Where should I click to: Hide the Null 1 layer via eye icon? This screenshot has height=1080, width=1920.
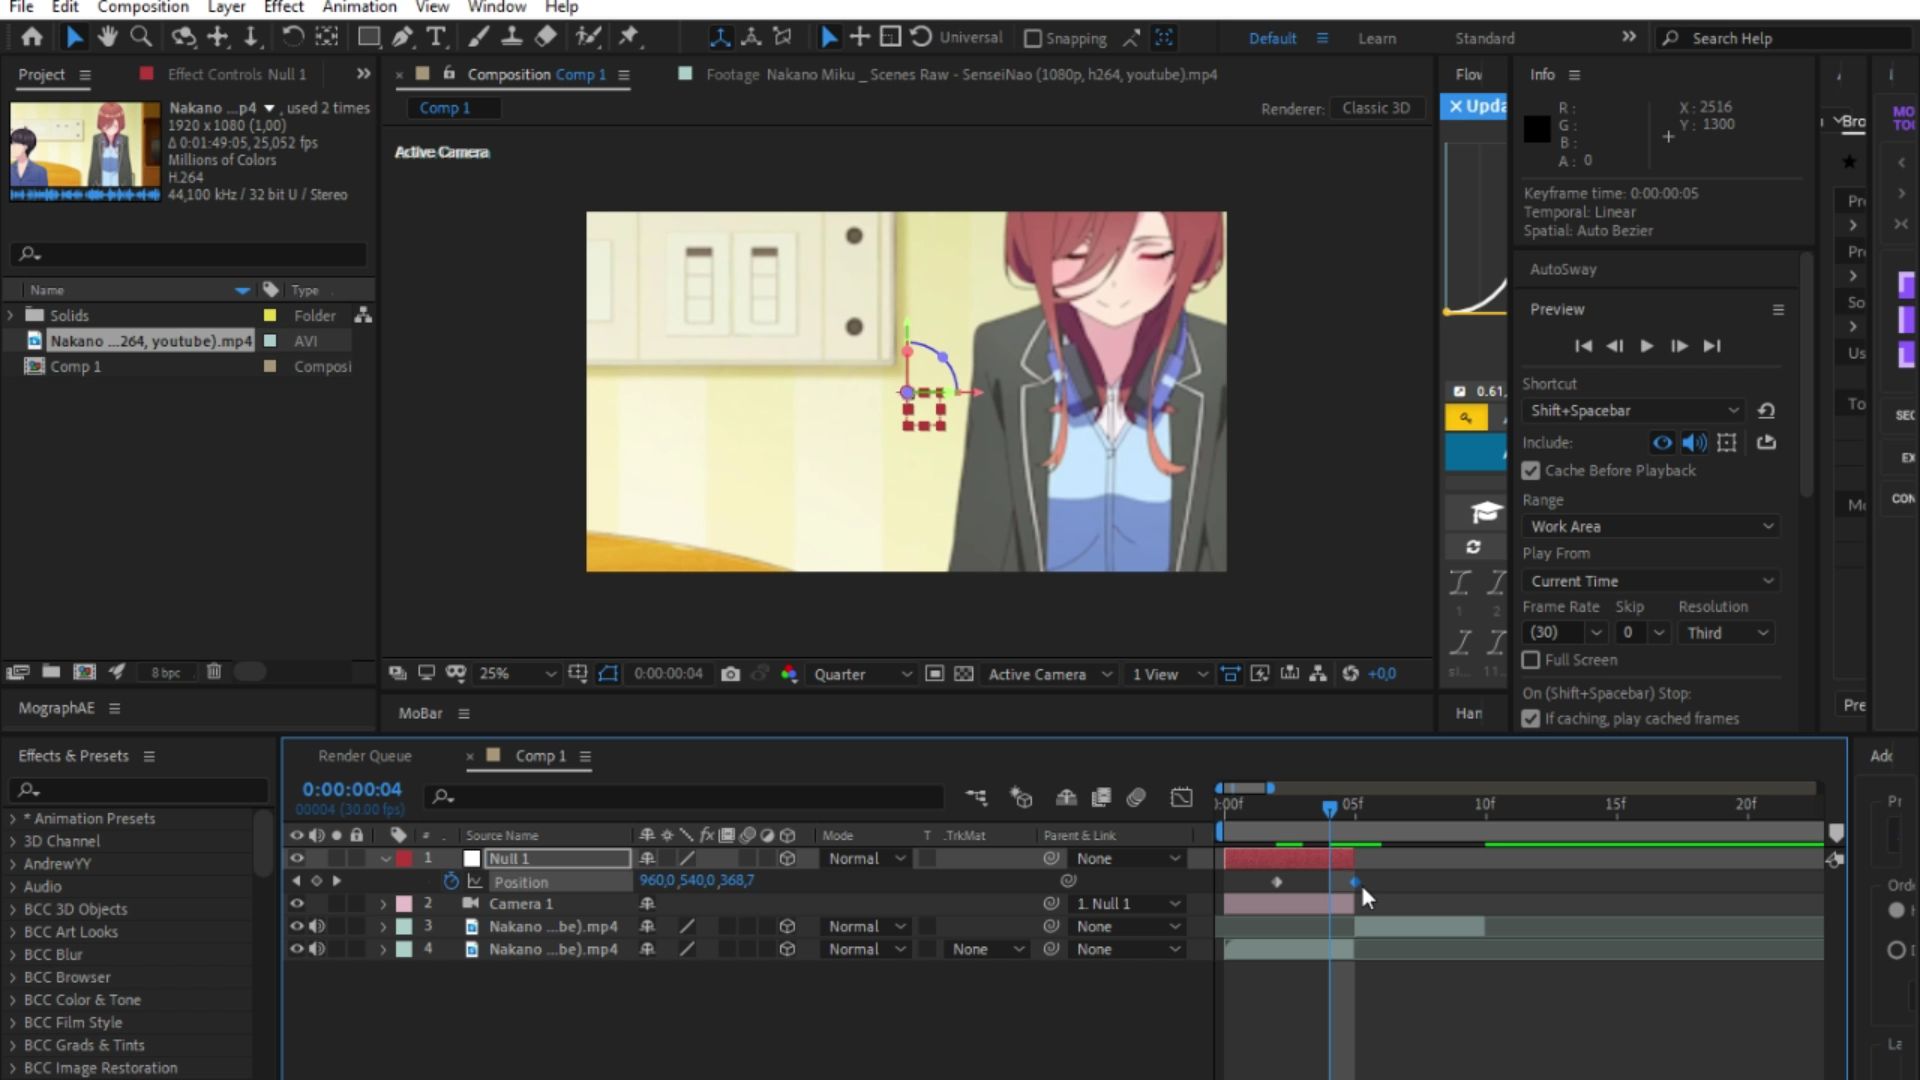point(296,858)
